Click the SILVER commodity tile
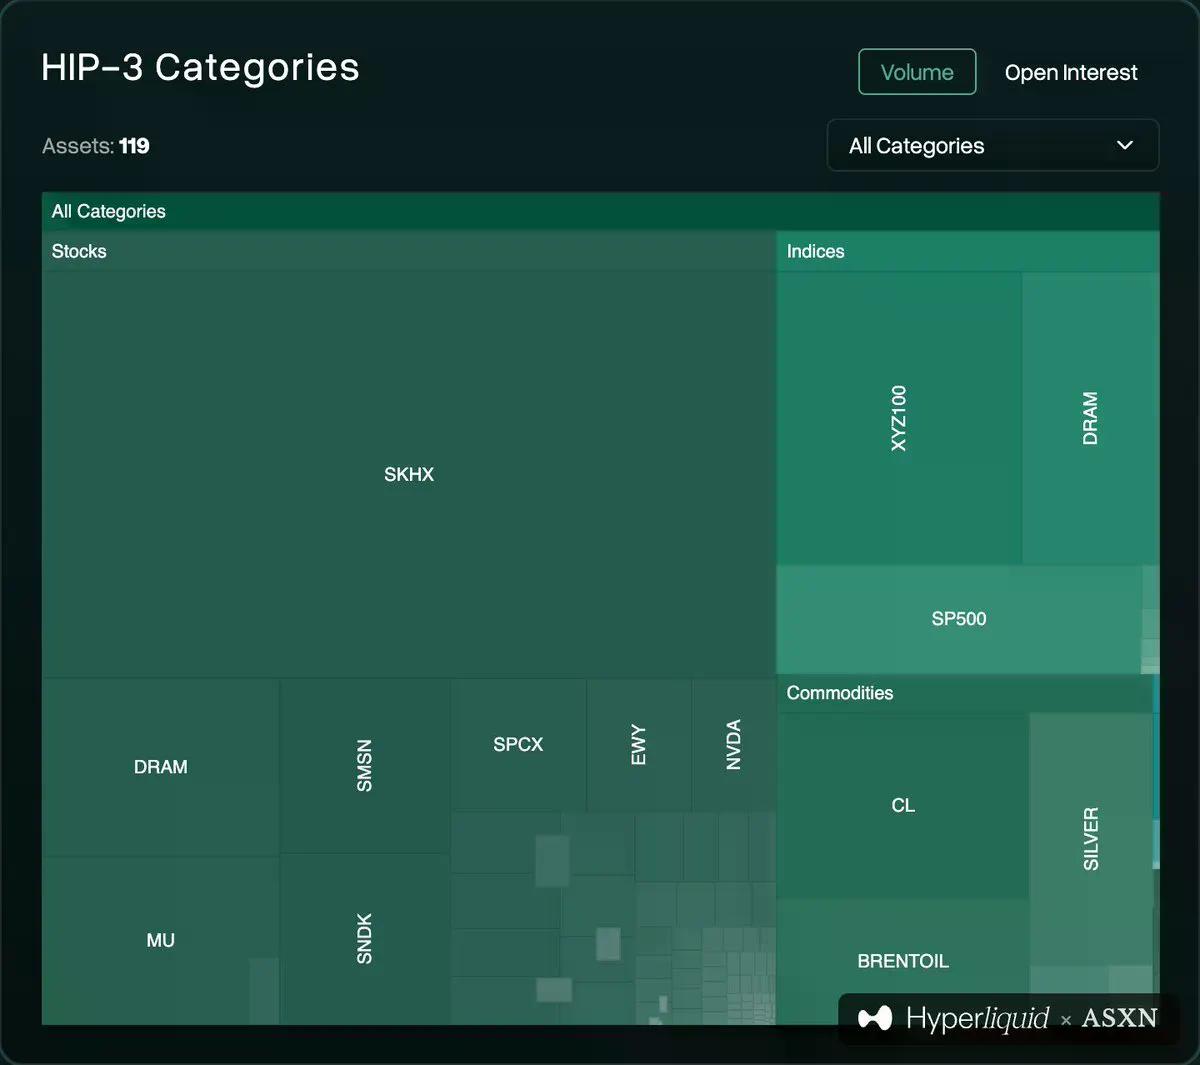This screenshot has width=1200, height=1065. click(x=1091, y=838)
